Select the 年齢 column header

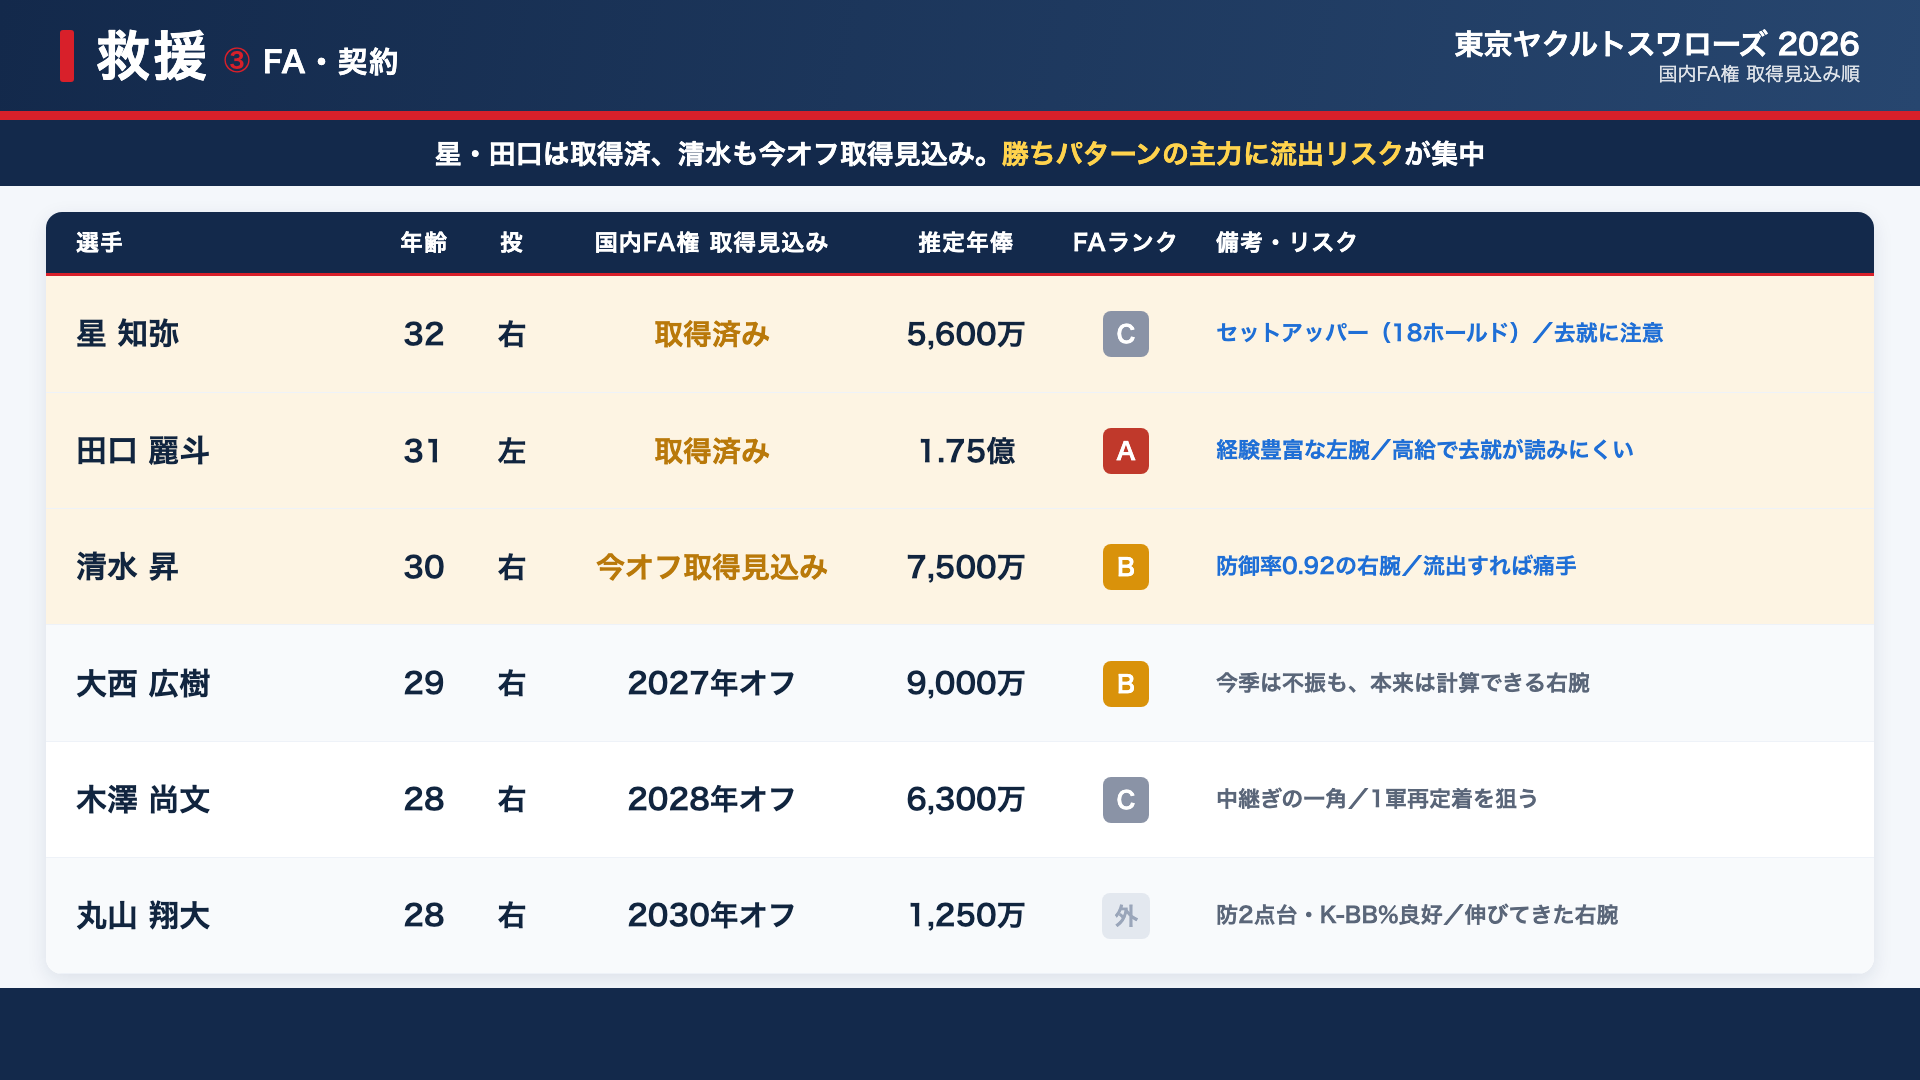(x=424, y=243)
